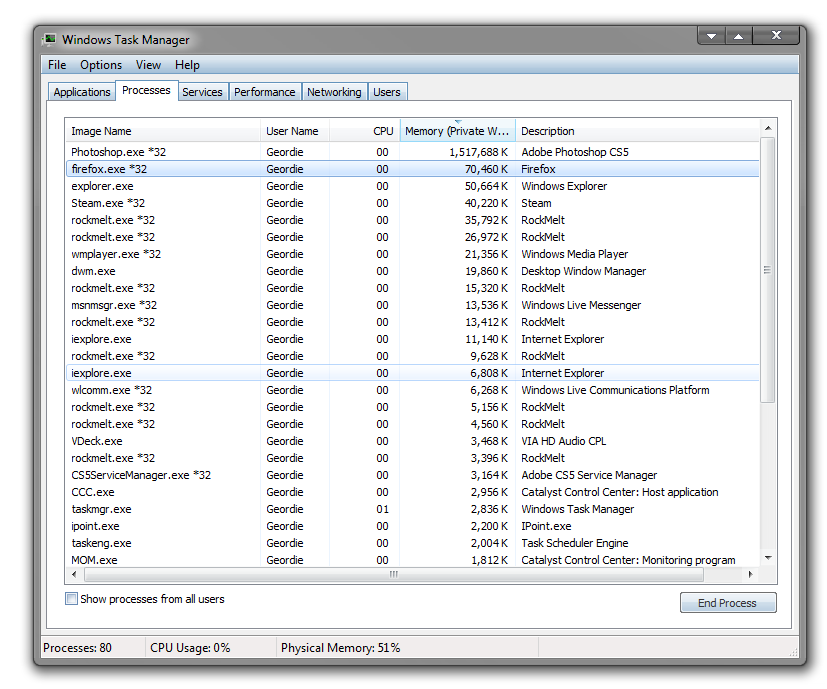Select the taskeng.exe process
827x689 pixels.
coord(412,543)
